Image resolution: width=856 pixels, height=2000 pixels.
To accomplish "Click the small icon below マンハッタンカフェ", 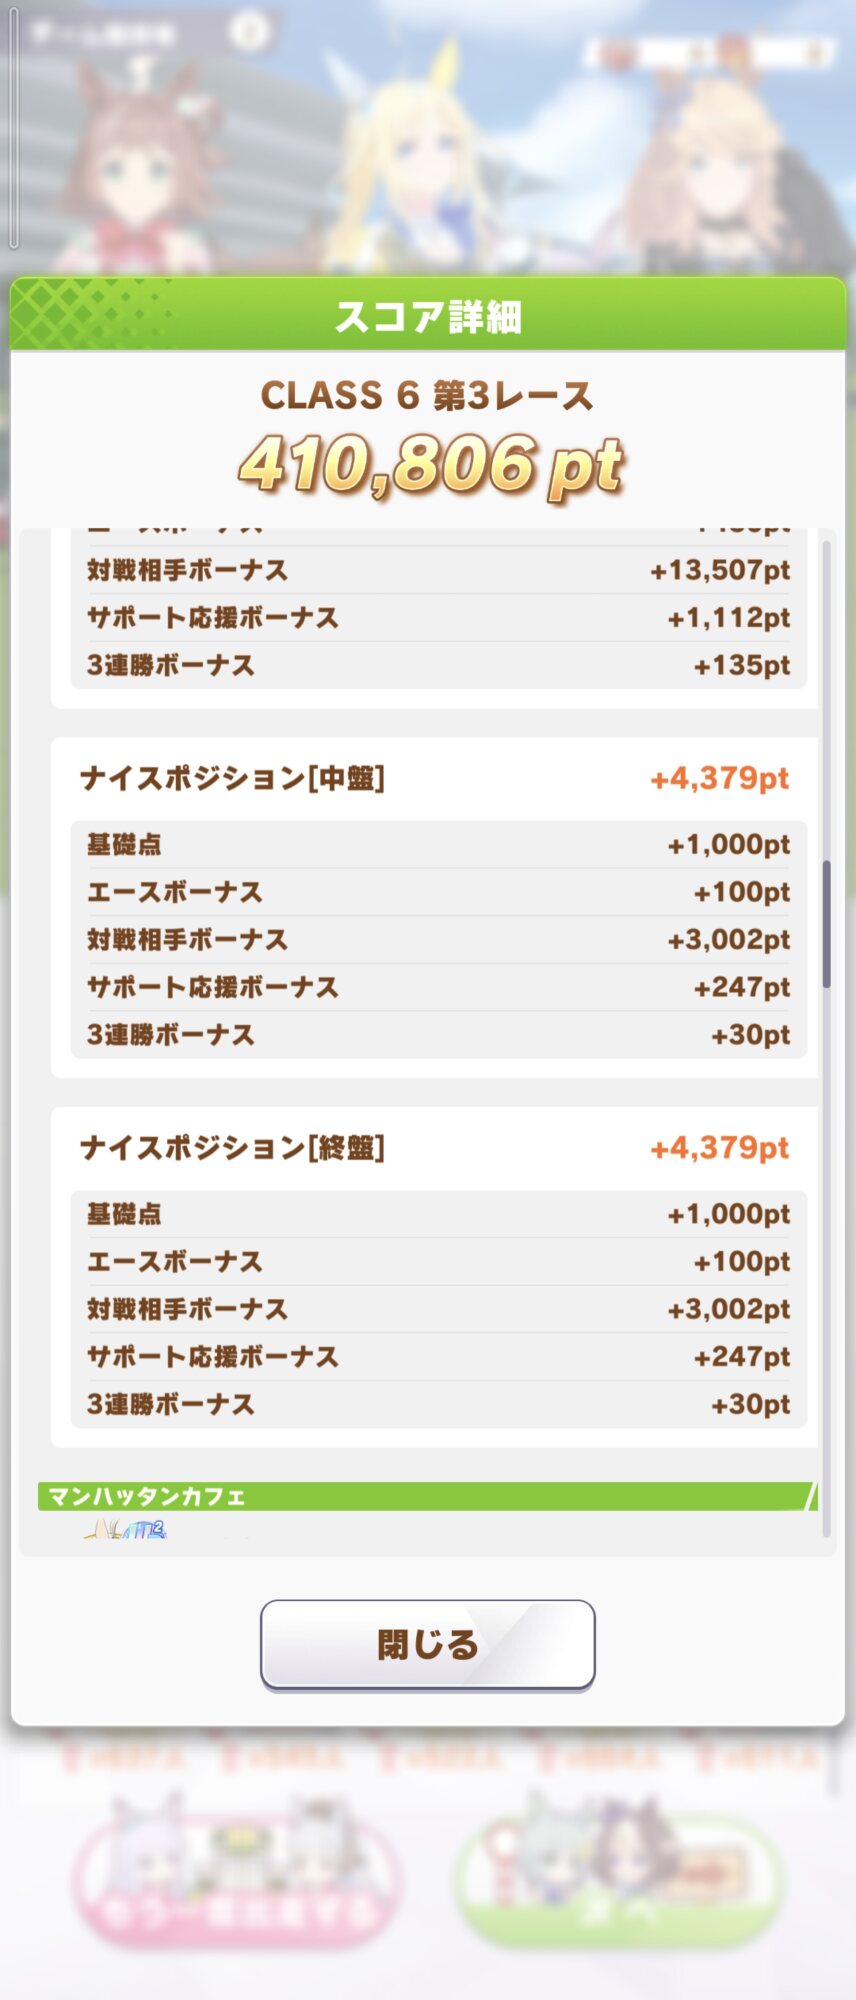I will 126,1530.
